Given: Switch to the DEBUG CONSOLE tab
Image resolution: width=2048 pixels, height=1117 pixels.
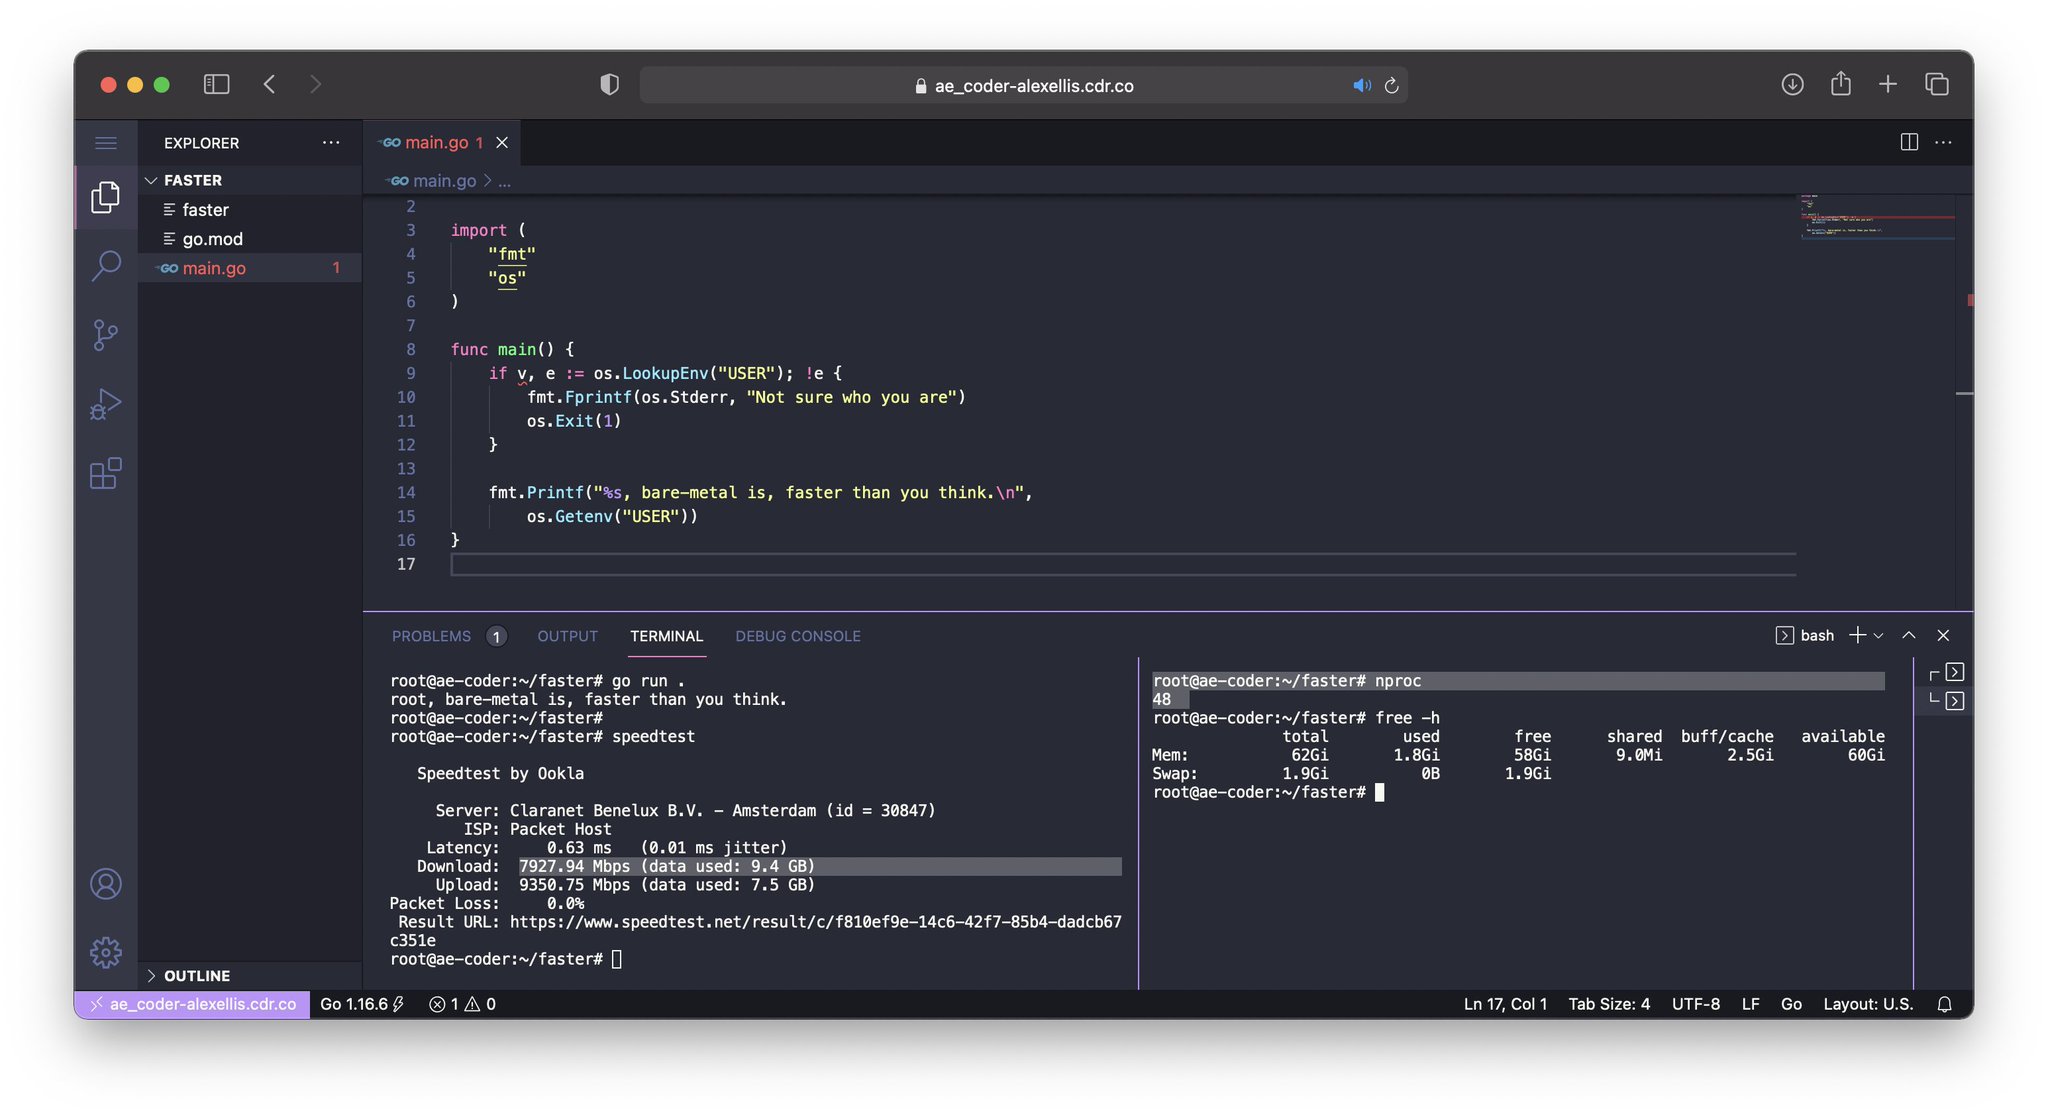Looking at the screenshot, I should [797, 636].
